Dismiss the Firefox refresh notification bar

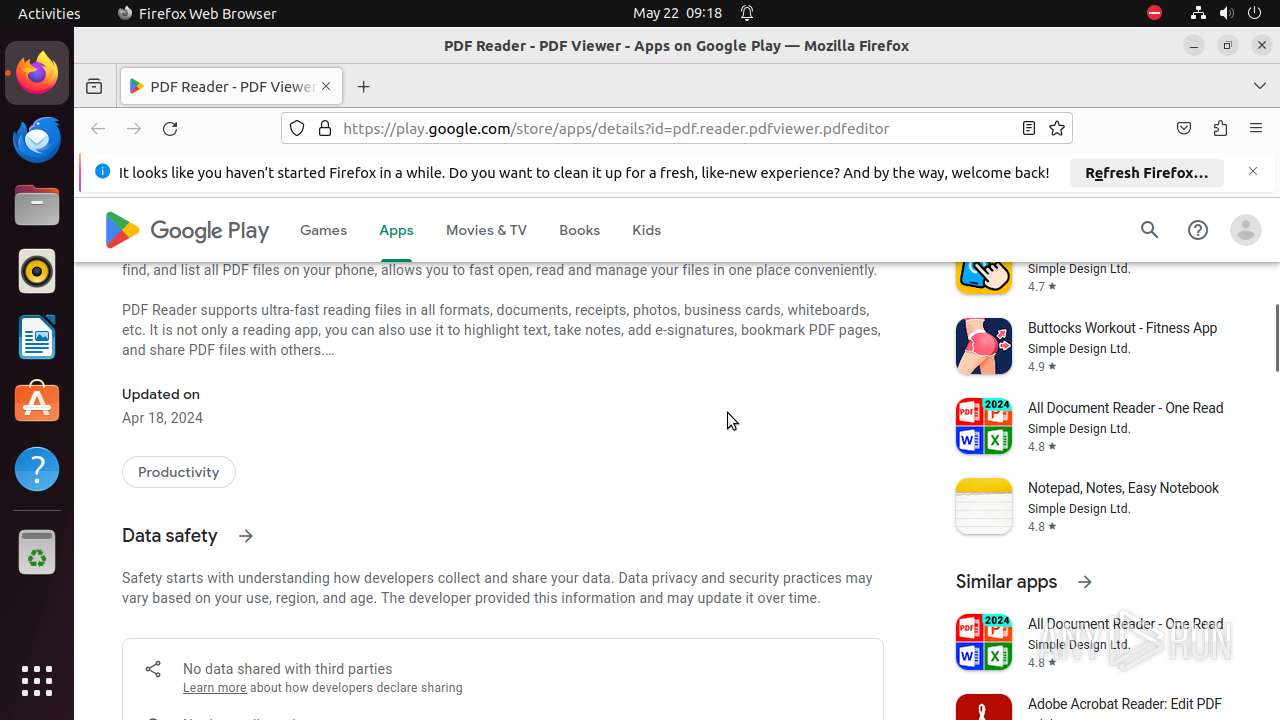tap(1253, 172)
